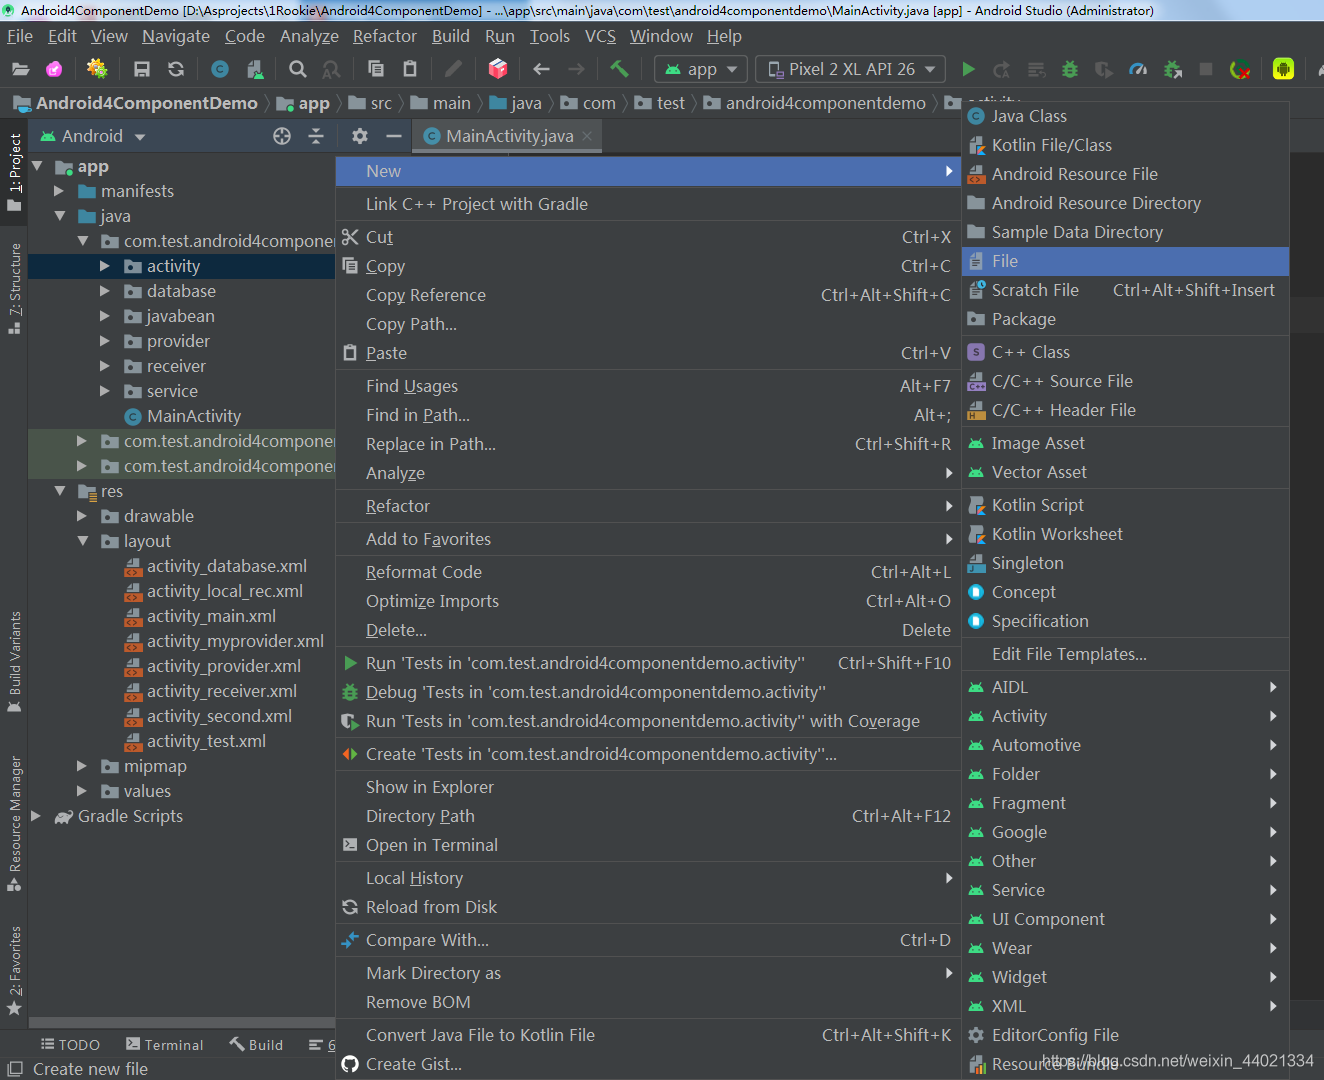Expand the mipmap folder arrow

click(82, 766)
